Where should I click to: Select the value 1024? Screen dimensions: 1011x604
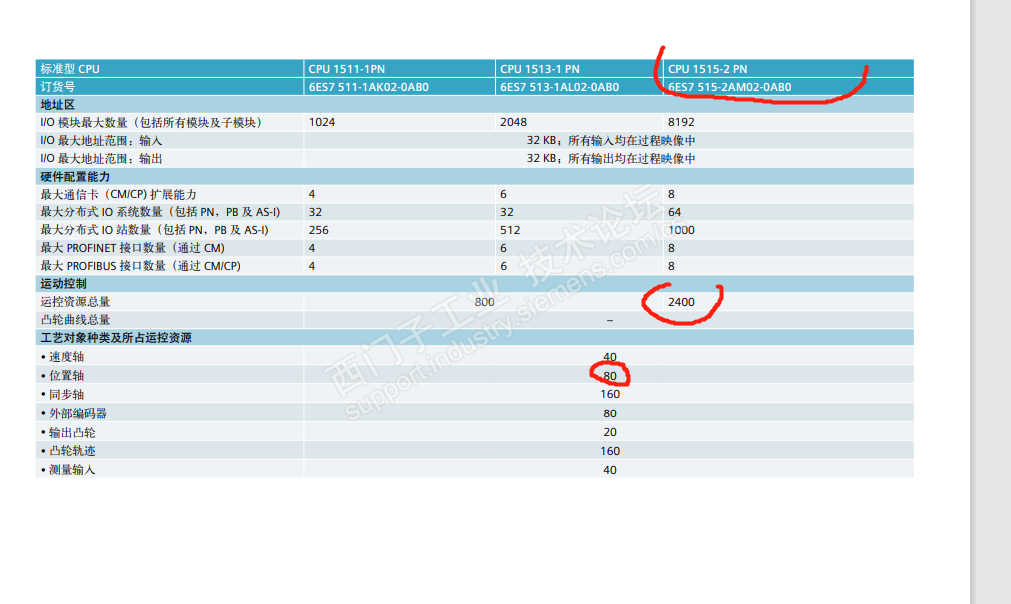coord(322,122)
